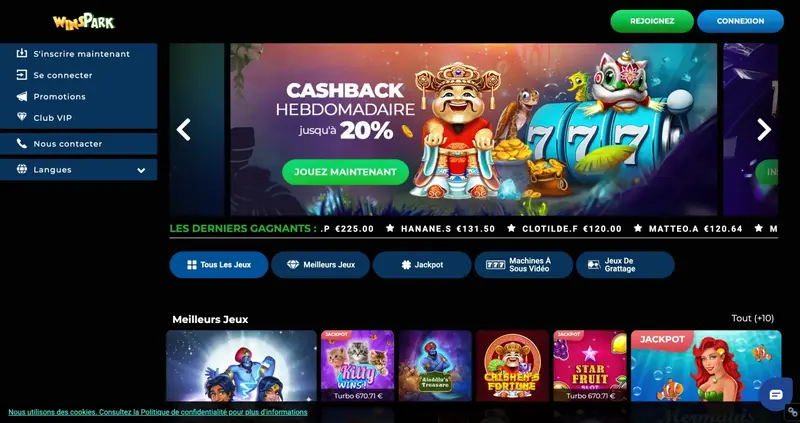Click the S'inscrire maintenant download icon

coord(22,53)
